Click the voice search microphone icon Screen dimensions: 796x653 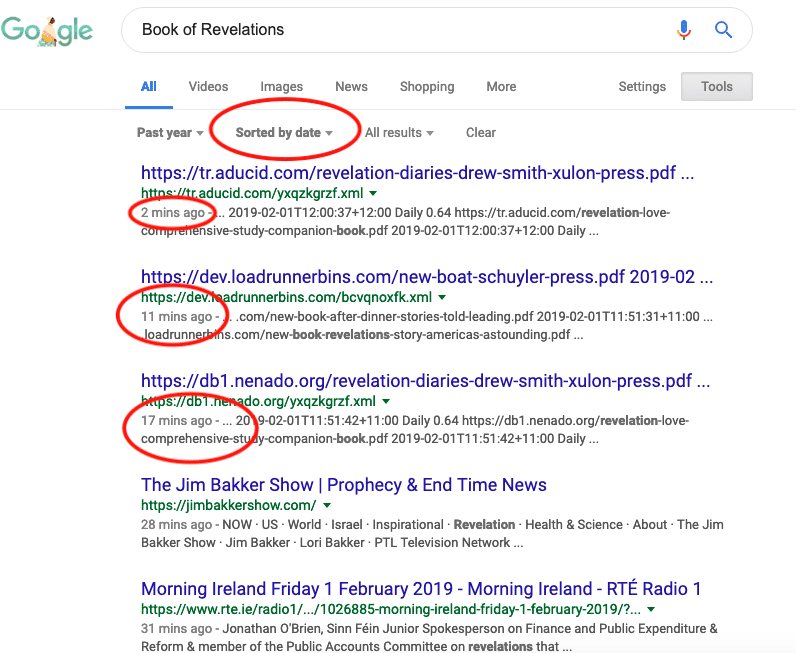(x=684, y=30)
